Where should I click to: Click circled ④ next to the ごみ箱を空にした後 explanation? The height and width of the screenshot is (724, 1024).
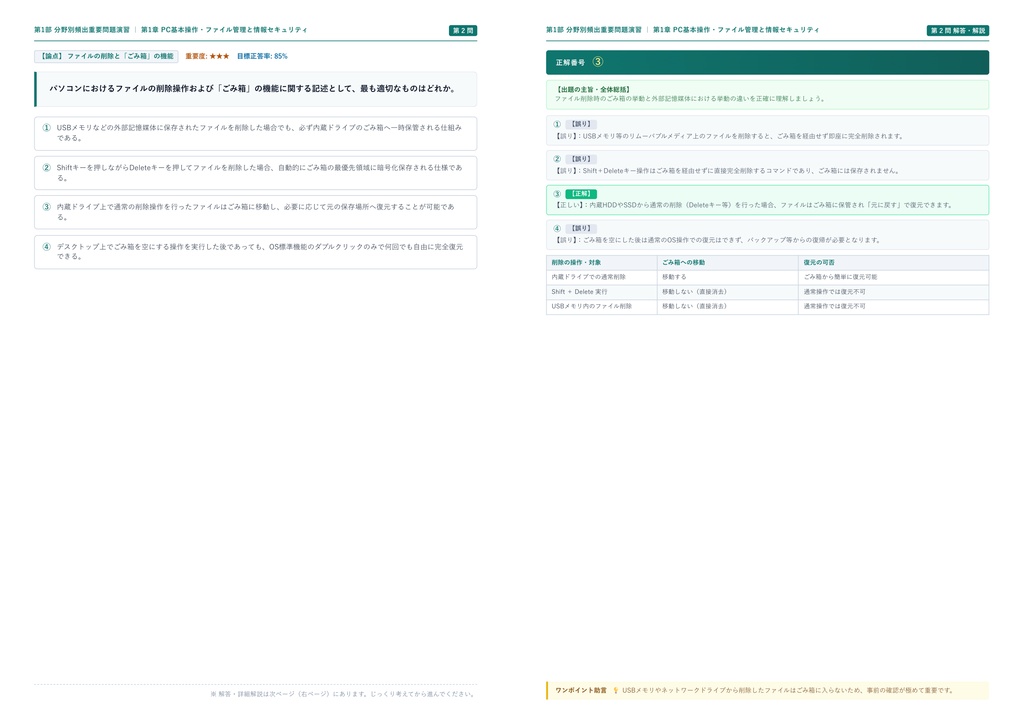tap(557, 228)
